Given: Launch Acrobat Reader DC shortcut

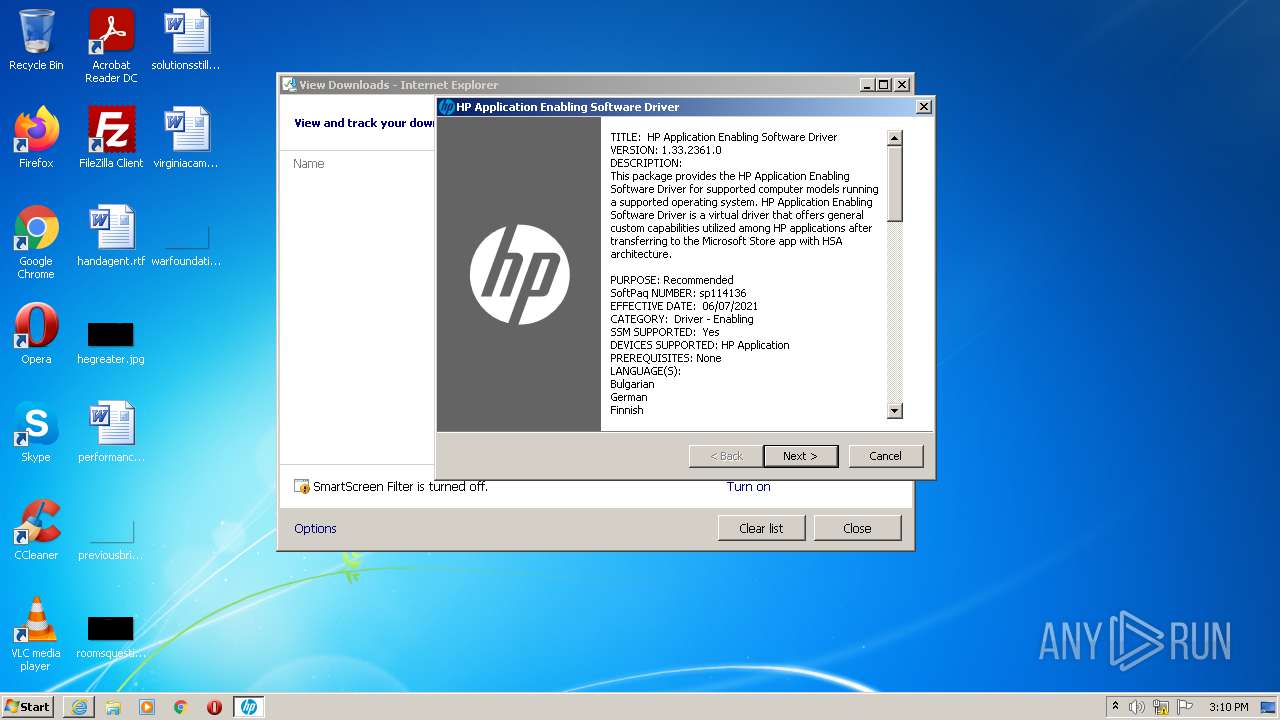Looking at the screenshot, I should (111, 45).
